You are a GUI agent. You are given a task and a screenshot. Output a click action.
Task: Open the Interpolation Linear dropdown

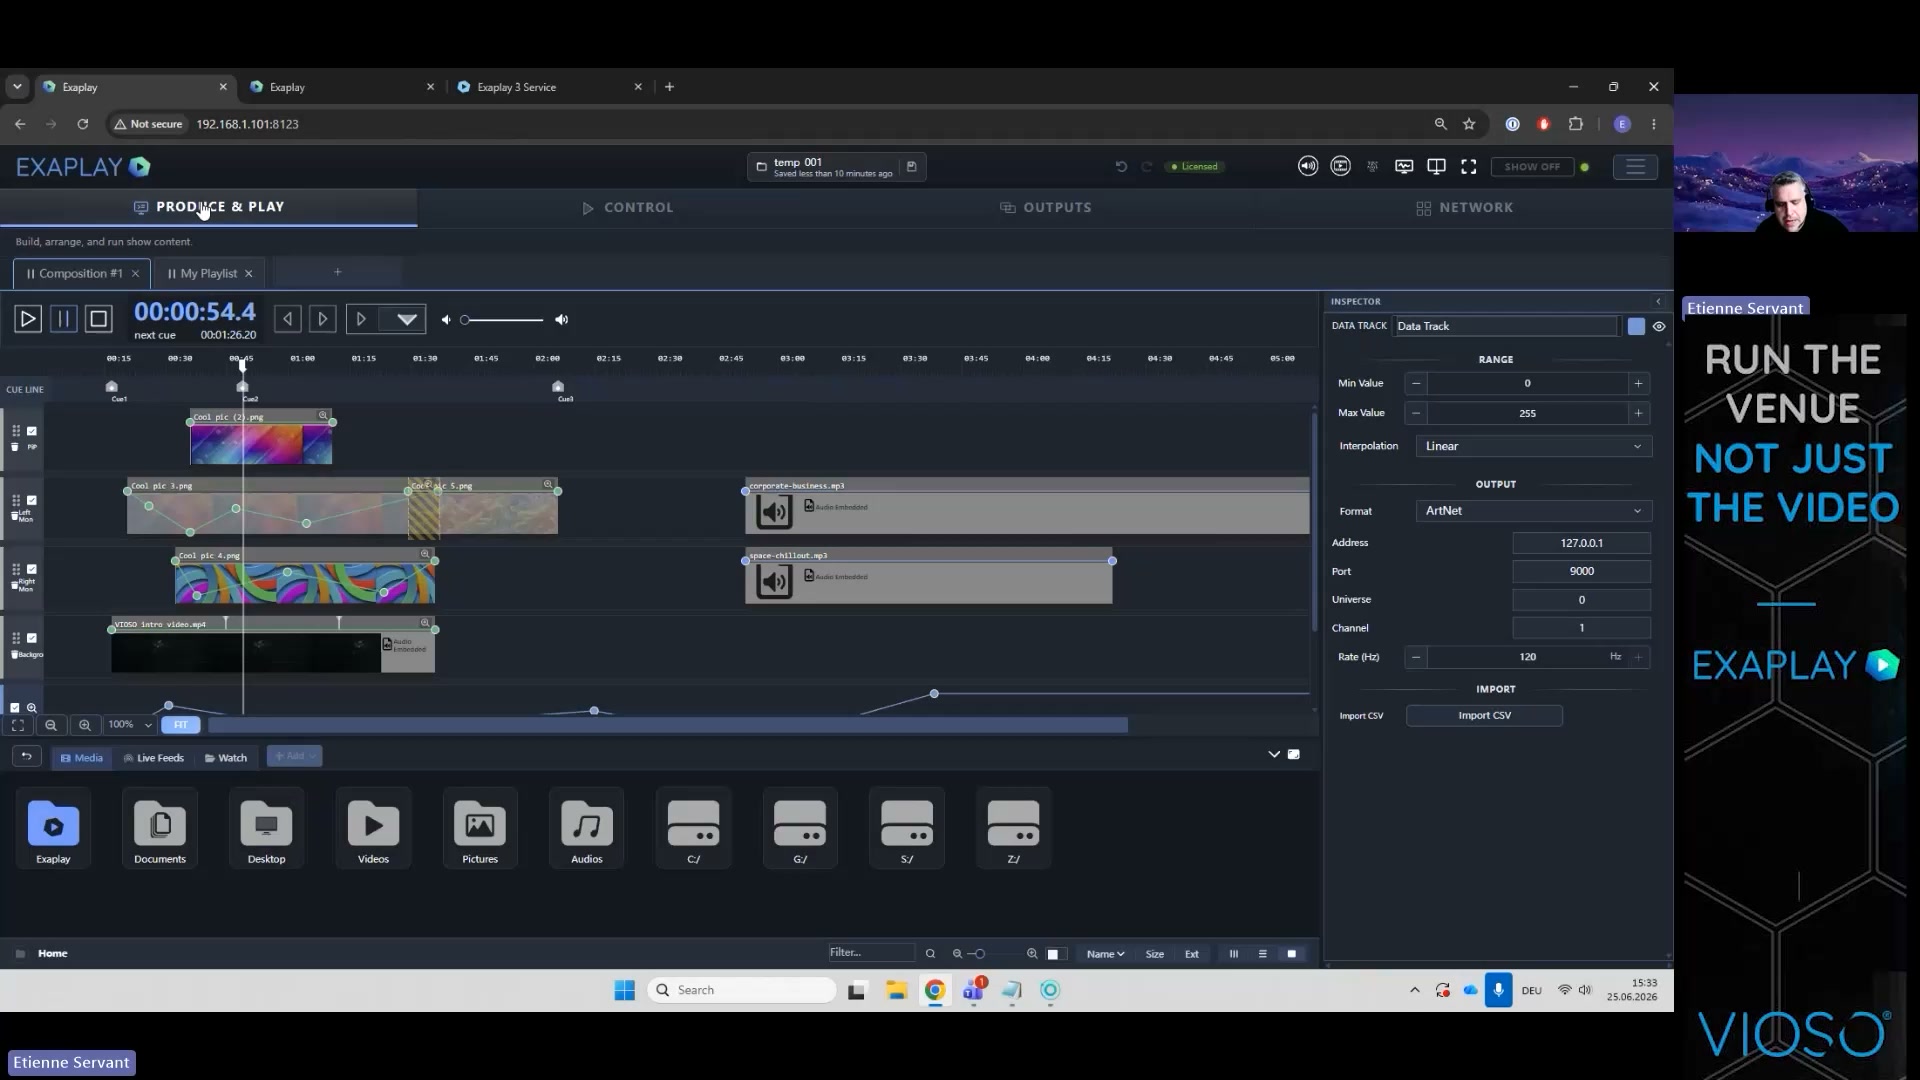tap(1534, 446)
